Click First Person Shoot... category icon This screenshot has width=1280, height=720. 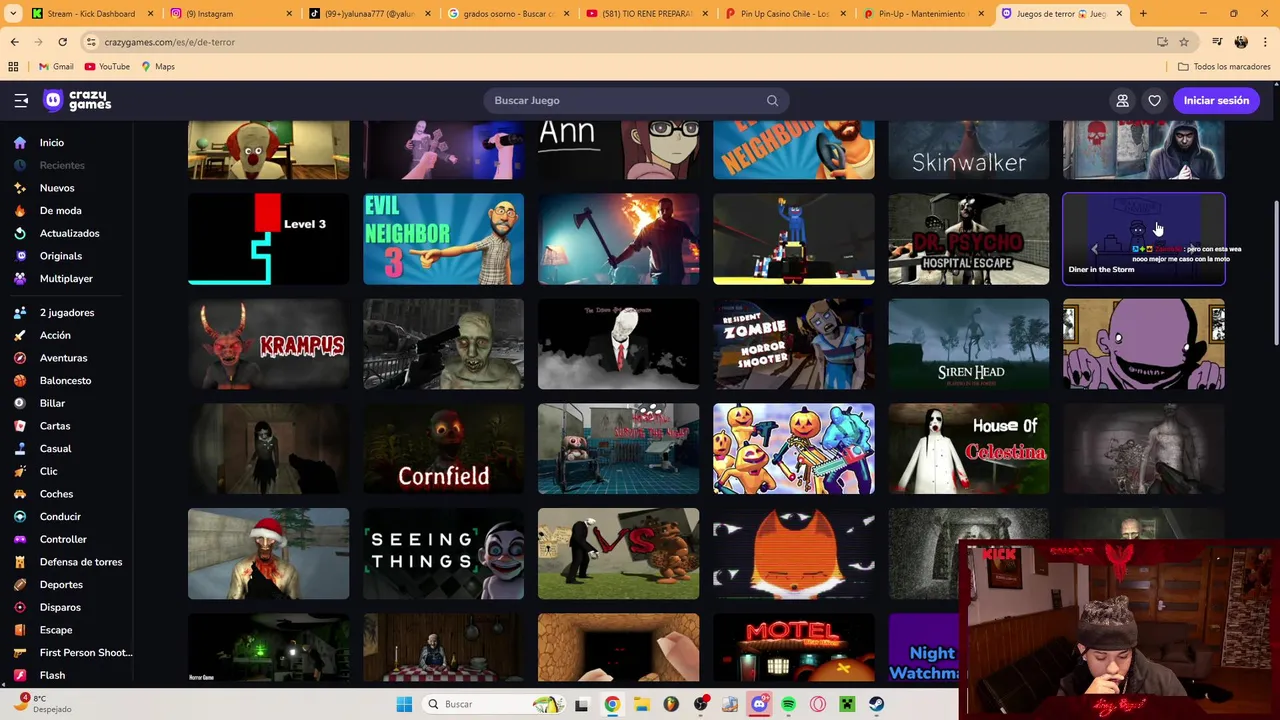(20, 652)
